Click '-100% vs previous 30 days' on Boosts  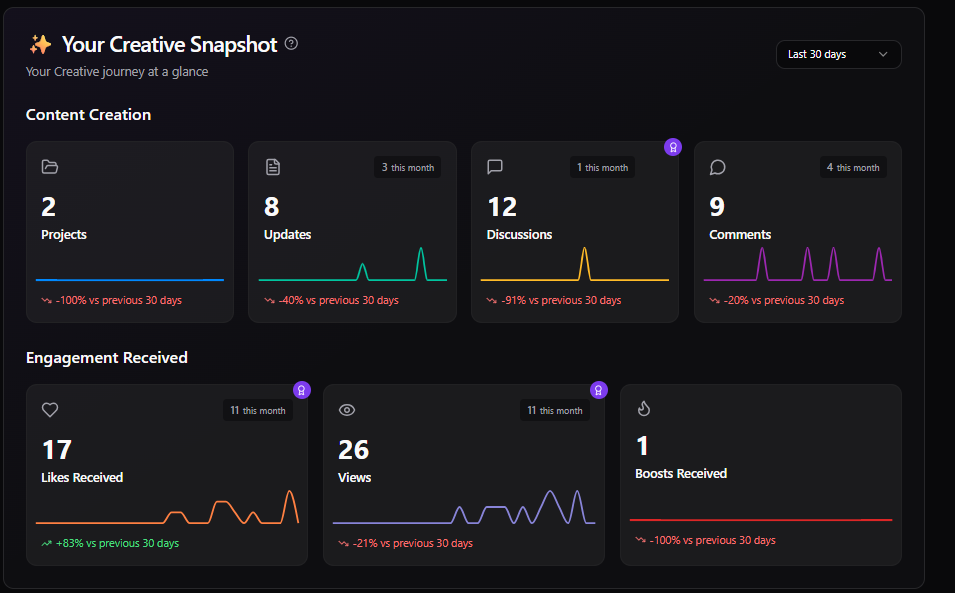coord(713,540)
